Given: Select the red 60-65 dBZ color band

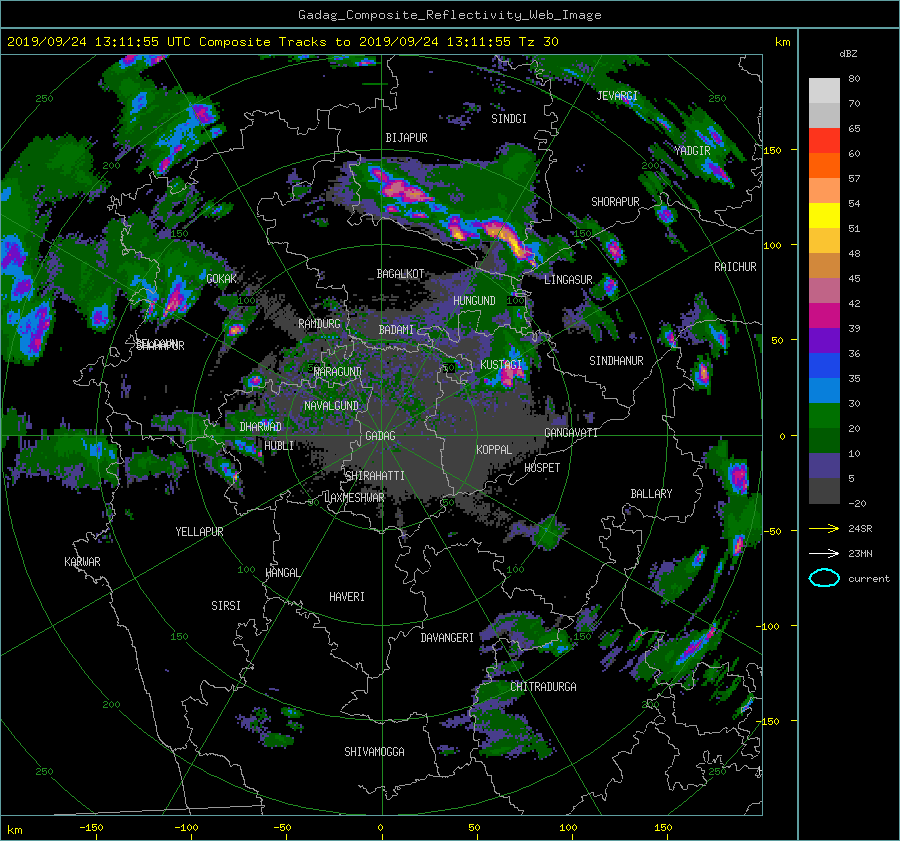Looking at the screenshot, I should [x=824, y=141].
